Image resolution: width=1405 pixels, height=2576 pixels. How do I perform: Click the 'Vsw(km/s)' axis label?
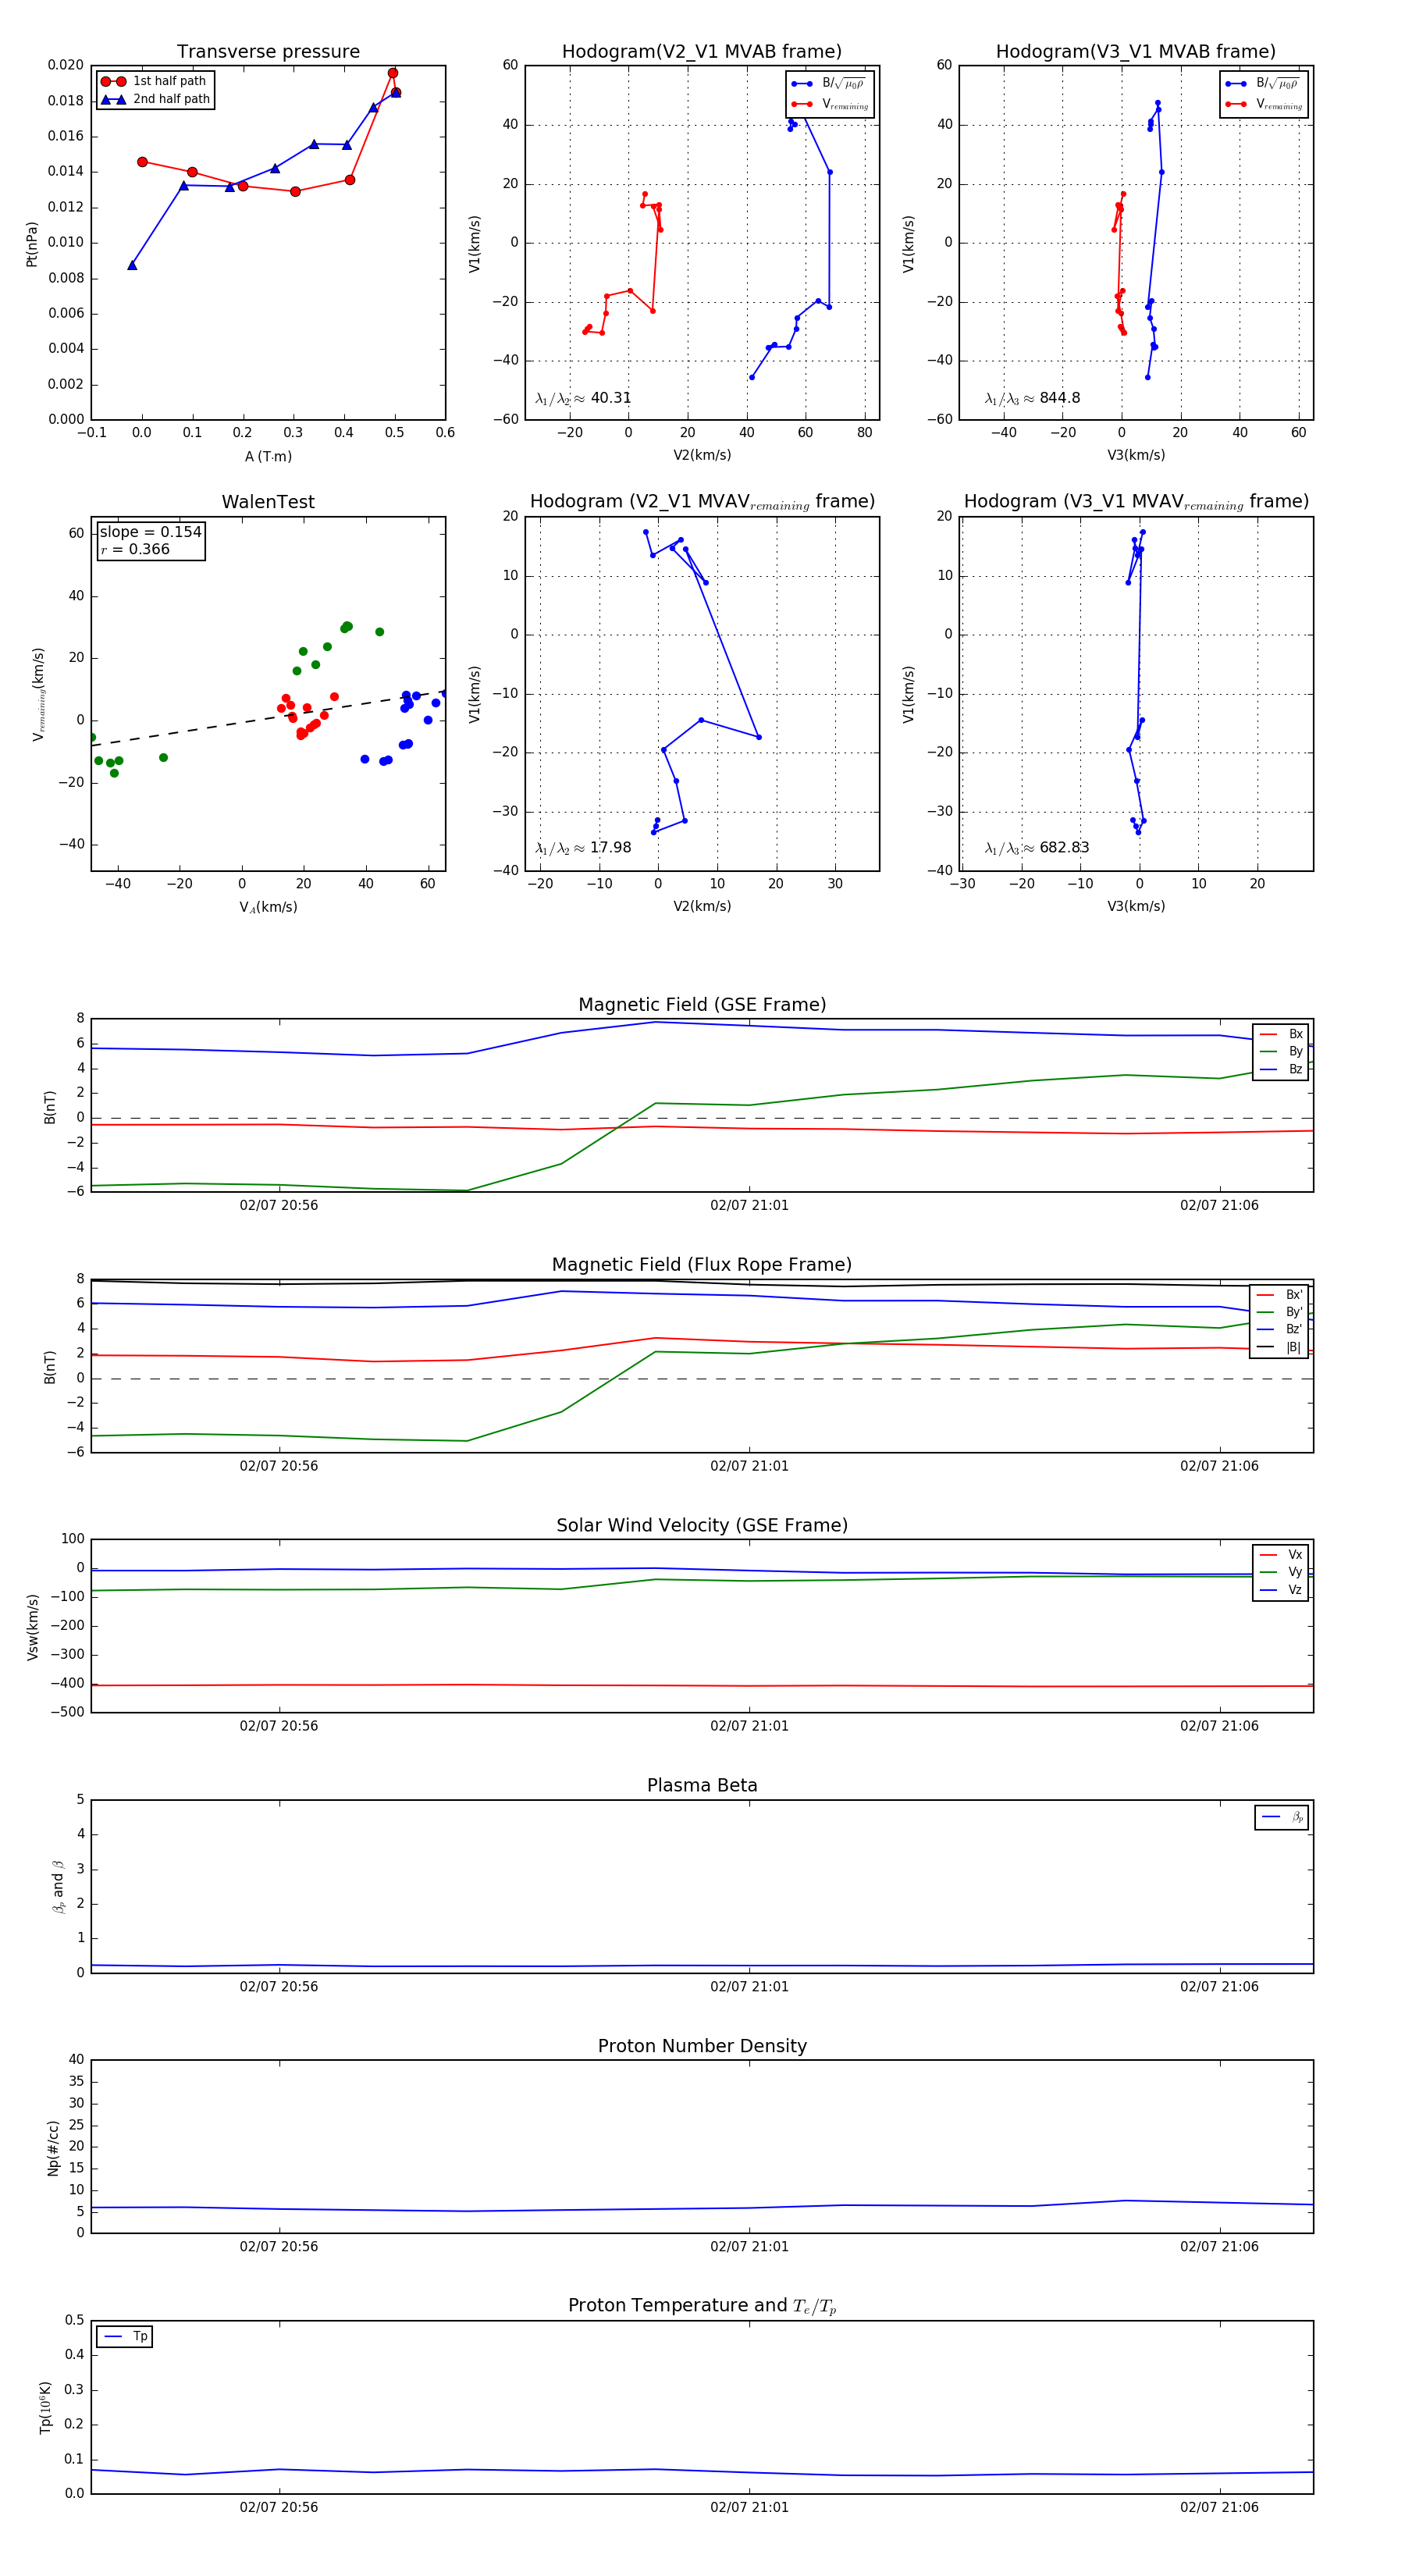[33, 1627]
